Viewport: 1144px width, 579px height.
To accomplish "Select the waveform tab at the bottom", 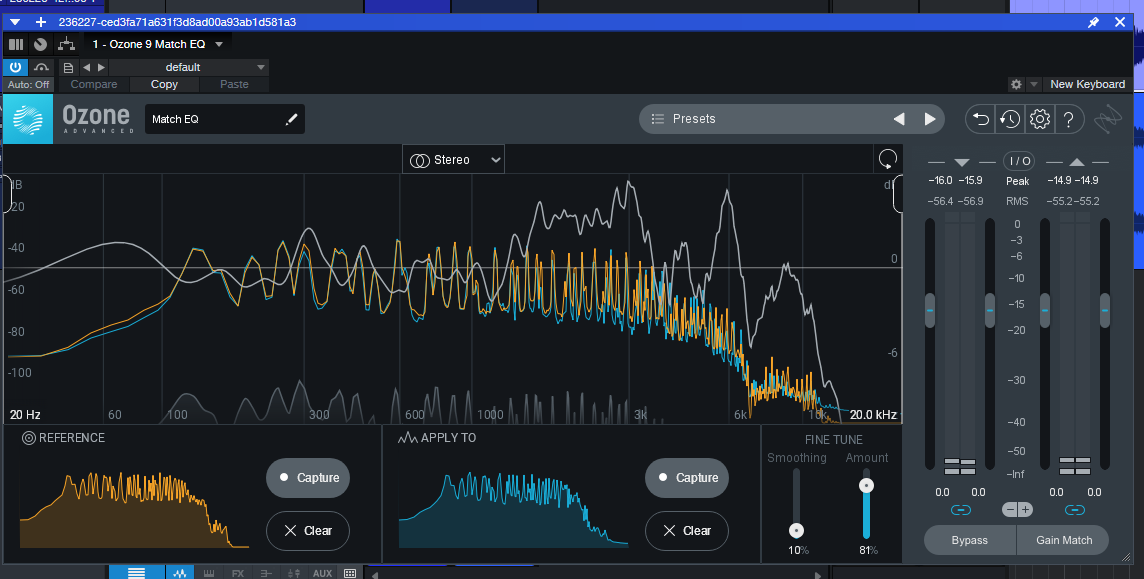I will click(179, 572).
